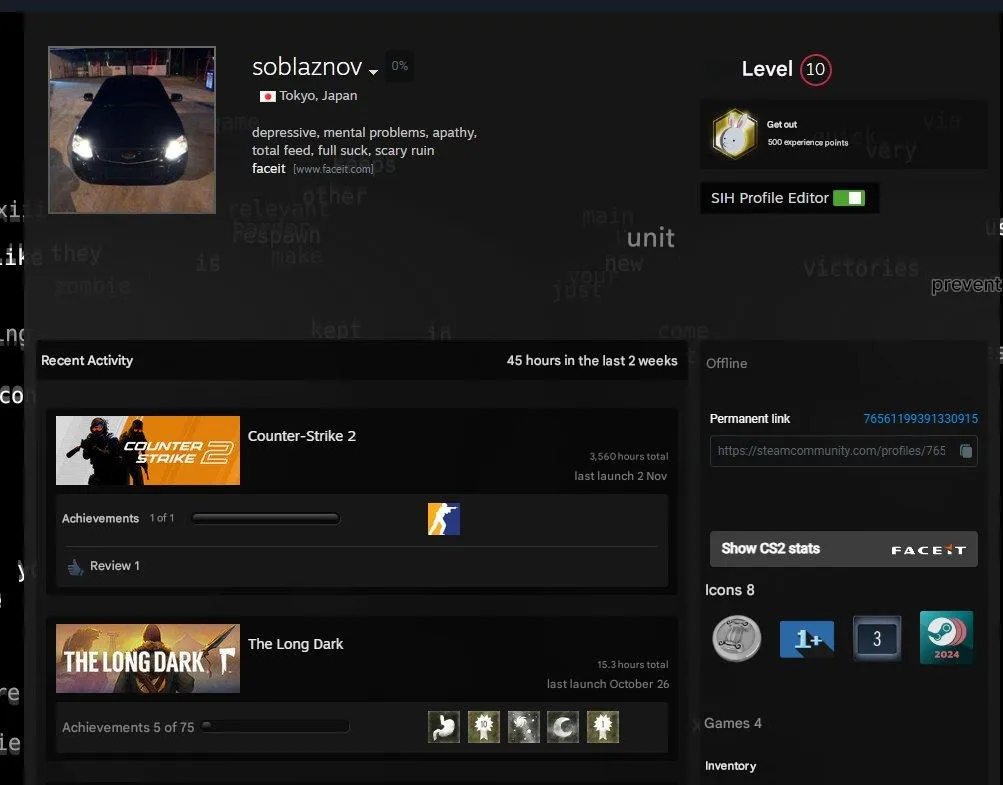The image size is (1003, 785).
Task: Click the crescent moon achievement icon
Action: (x=562, y=726)
